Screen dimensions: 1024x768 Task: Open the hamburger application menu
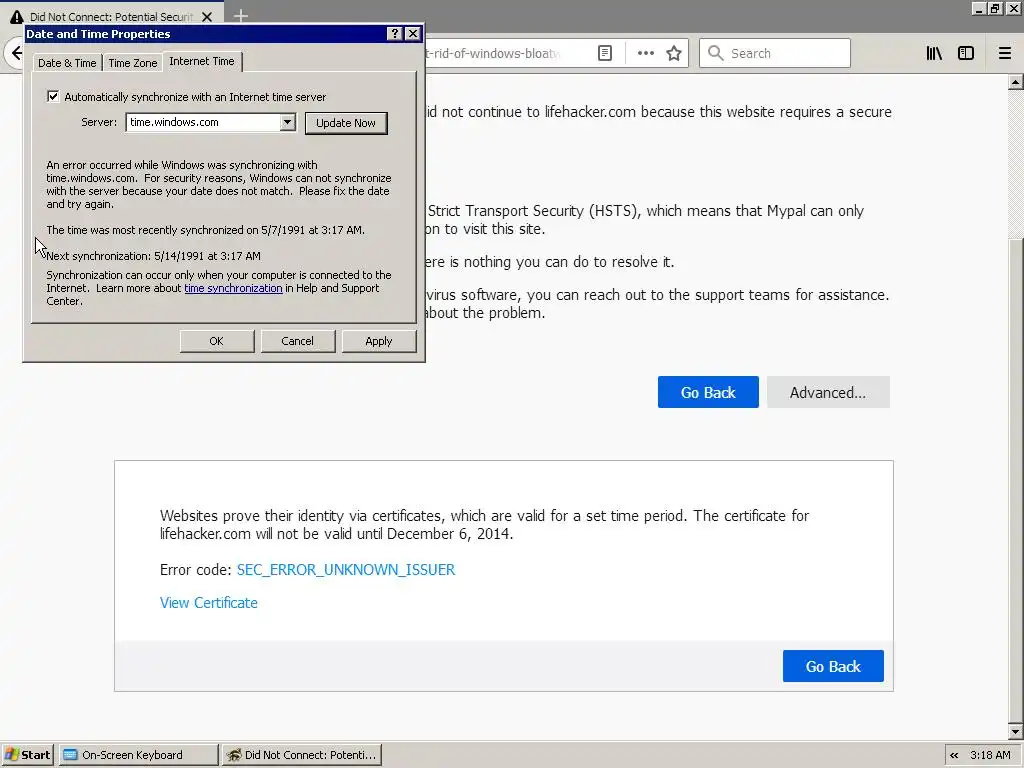[1004, 53]
